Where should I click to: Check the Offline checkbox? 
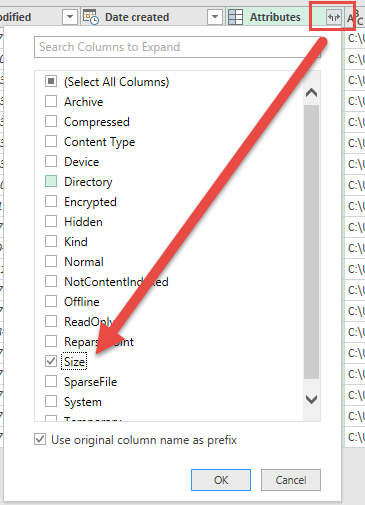51,301
